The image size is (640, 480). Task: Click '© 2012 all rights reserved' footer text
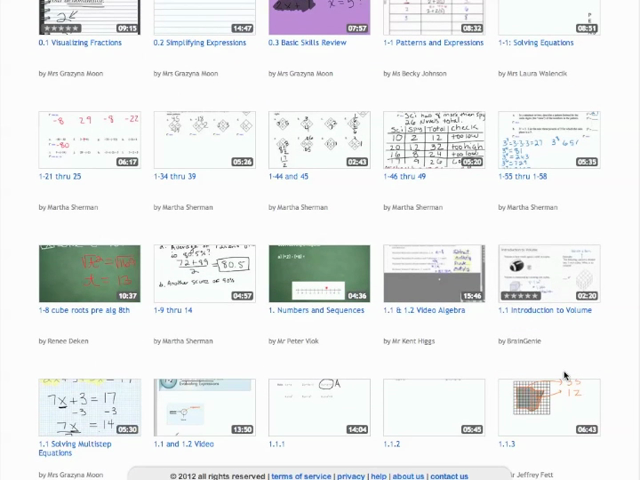pyautogui.click(x=218, y=476)
